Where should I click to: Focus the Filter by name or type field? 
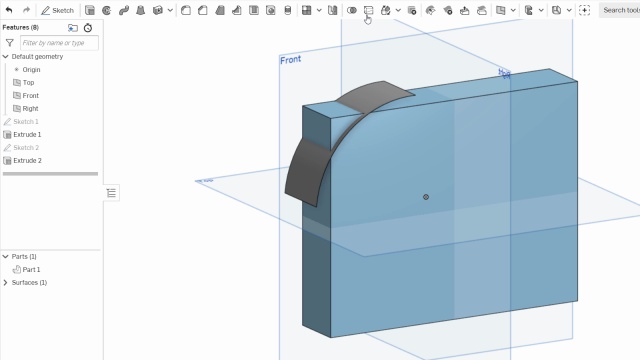pyautogui.click(x=59, y=43)
